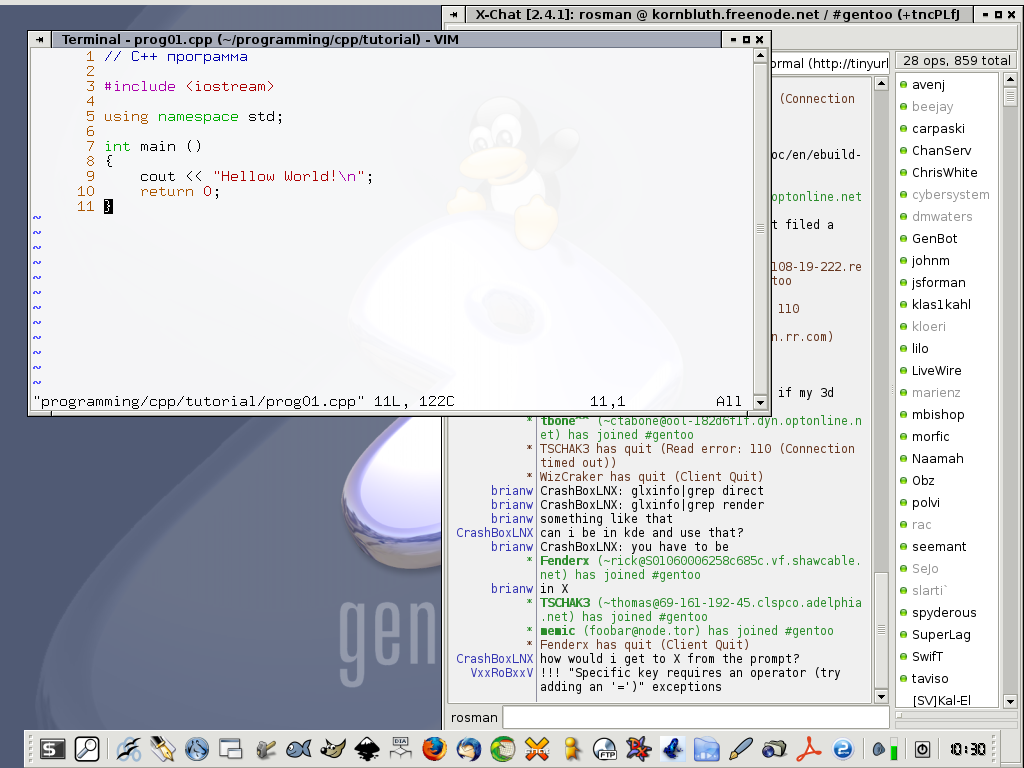Open Thunderbird mail client
This screenshot has height=768, width=1024.
[469, 749]
